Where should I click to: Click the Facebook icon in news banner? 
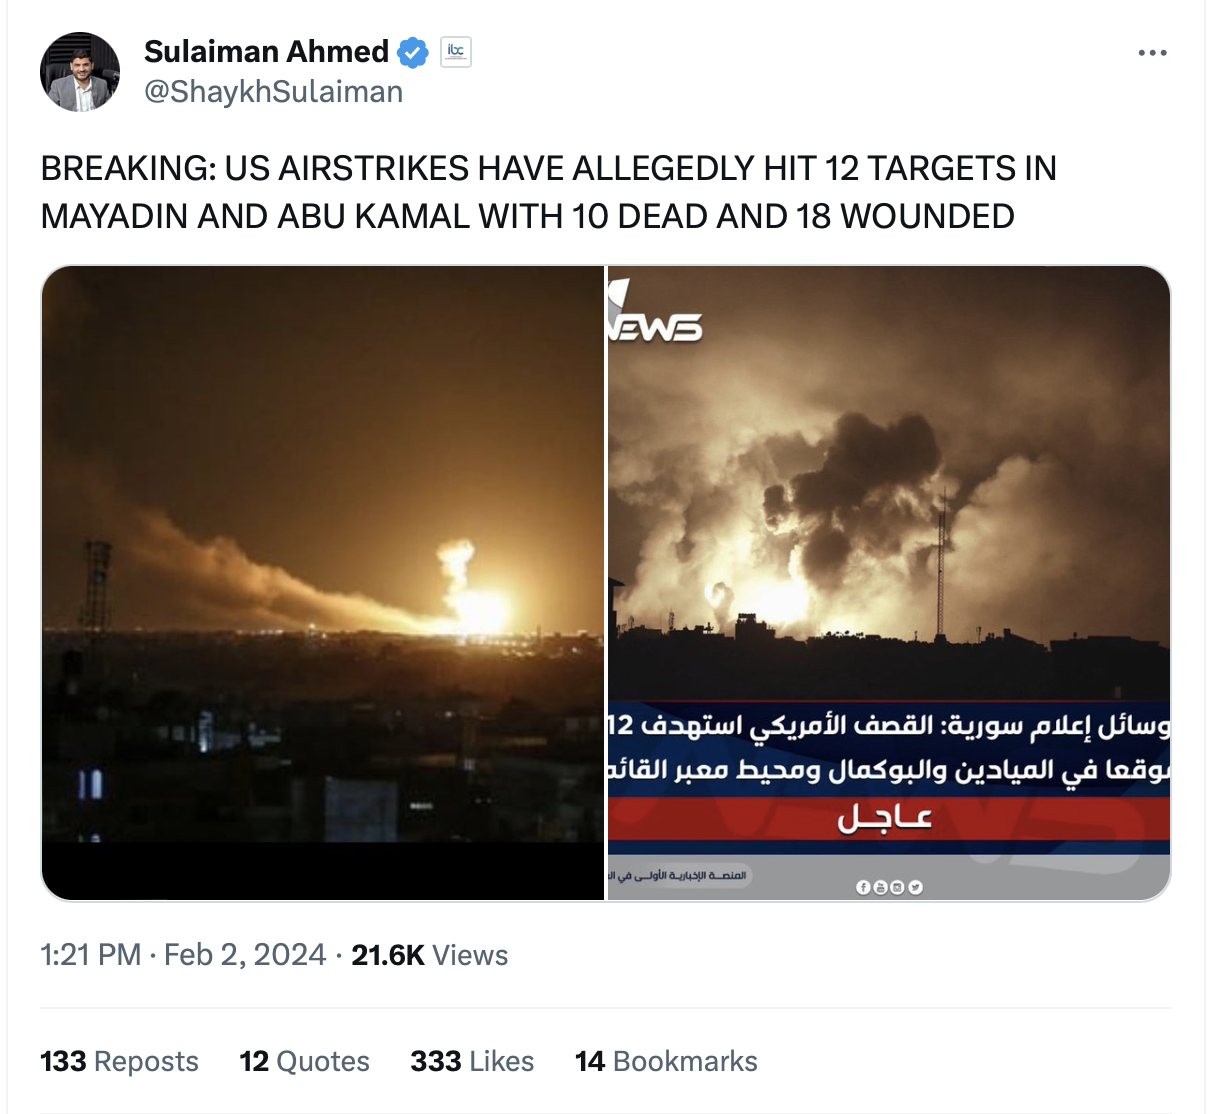tap(862, 887)
